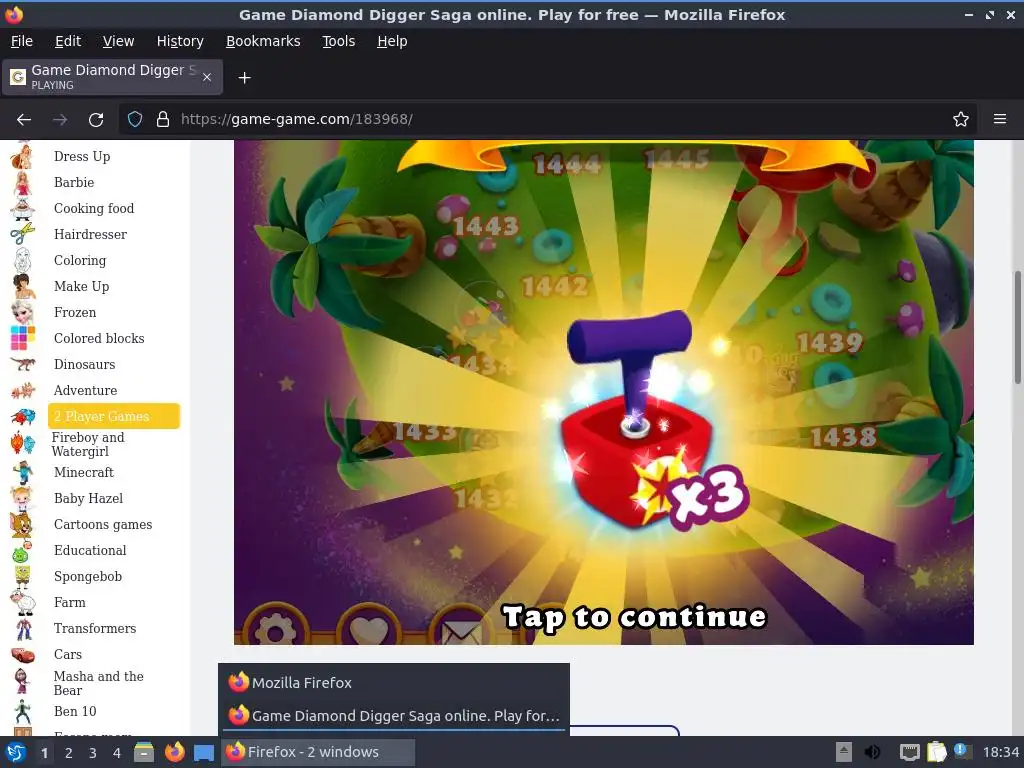1024x768 pixels.
Task: Select the Game Diamond Digger browser tab
Action: click(x=112, y=77)
